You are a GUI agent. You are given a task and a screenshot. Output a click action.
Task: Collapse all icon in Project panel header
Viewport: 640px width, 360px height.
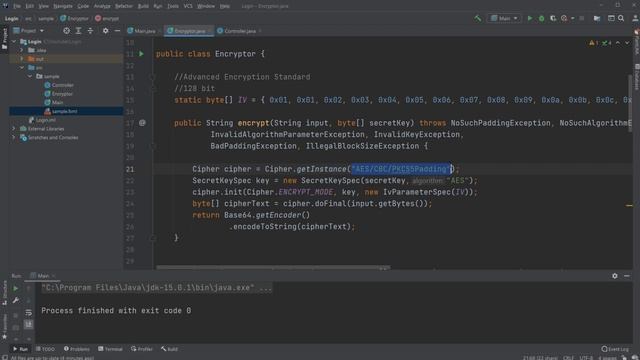point(90,31)
